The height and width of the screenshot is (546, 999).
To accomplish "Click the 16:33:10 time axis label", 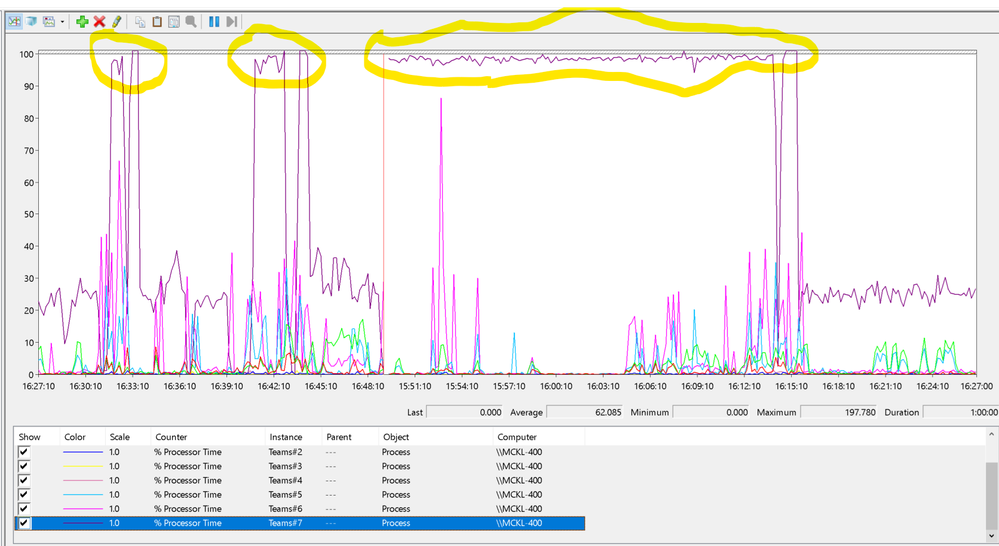I will pos(133,386).
